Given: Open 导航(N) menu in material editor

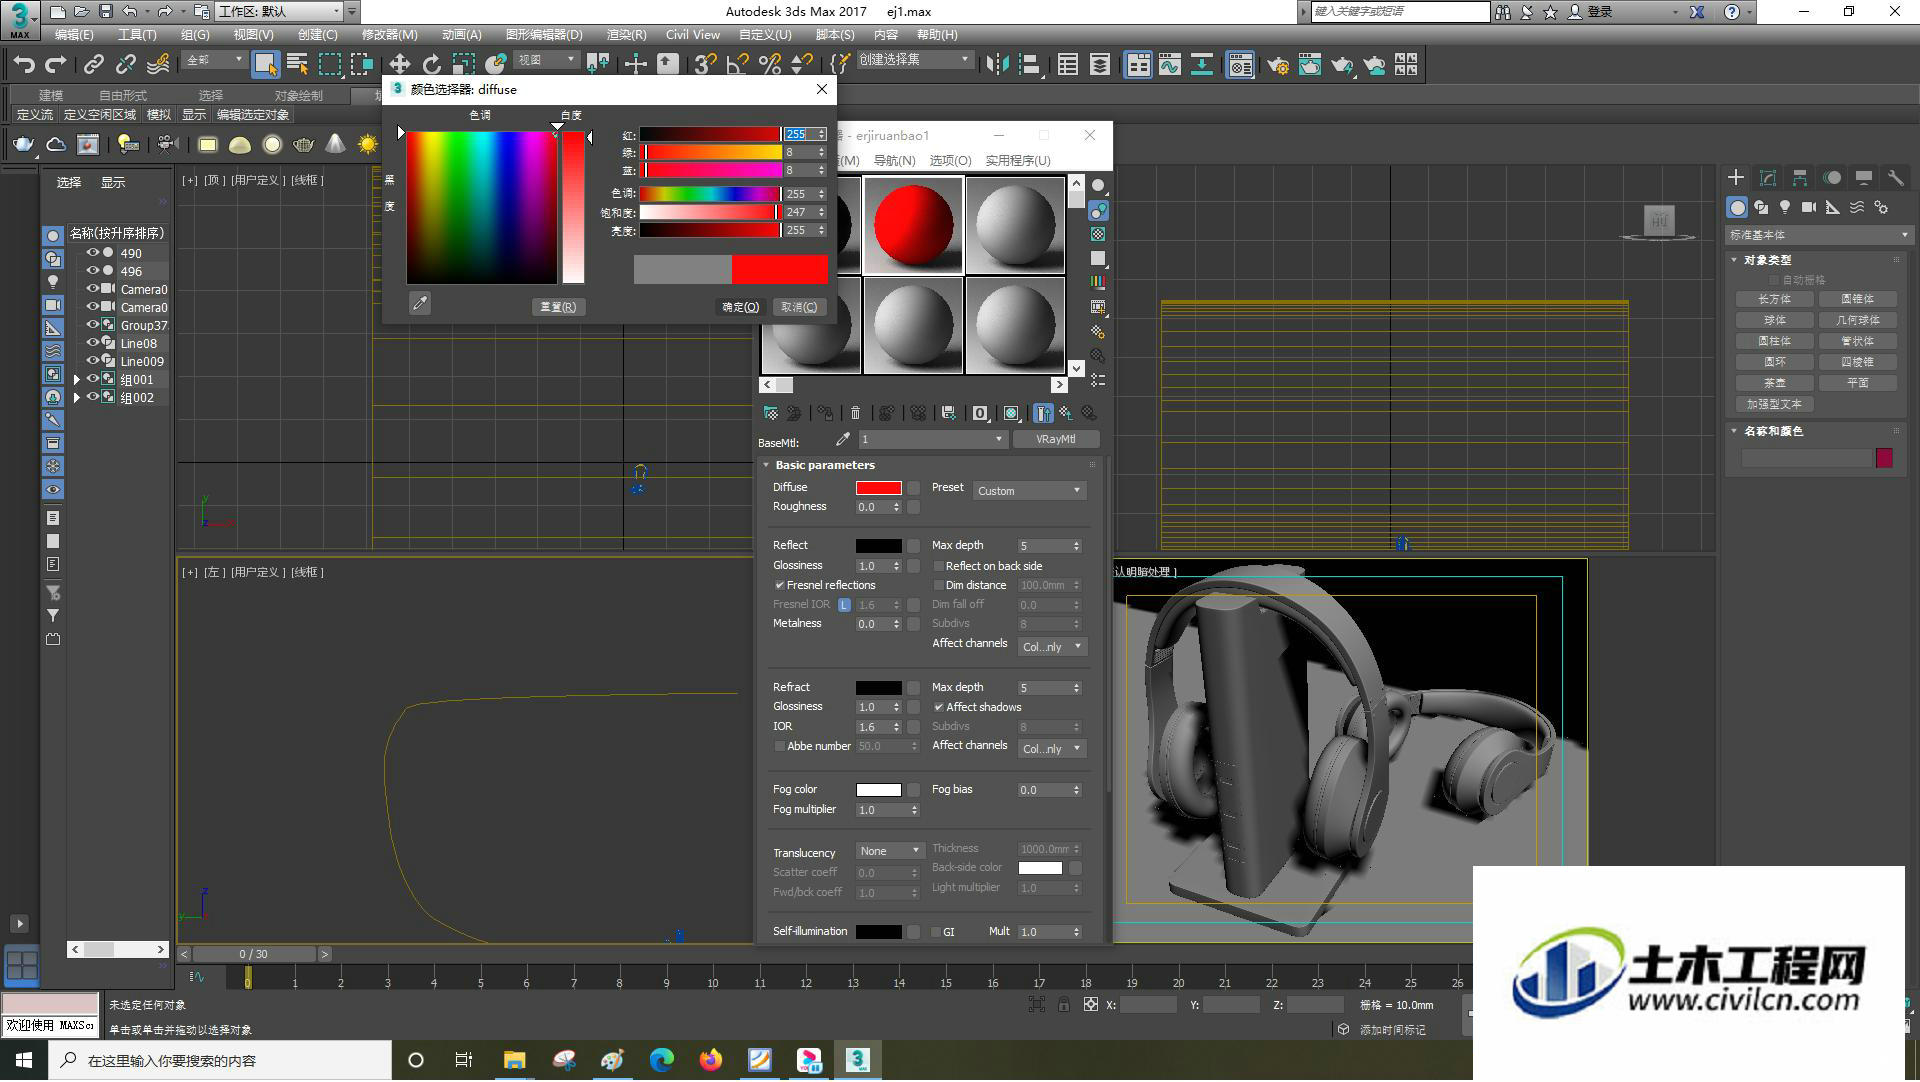Looking at the screenshot, I should pyautogui.click(x=894, y=161).
